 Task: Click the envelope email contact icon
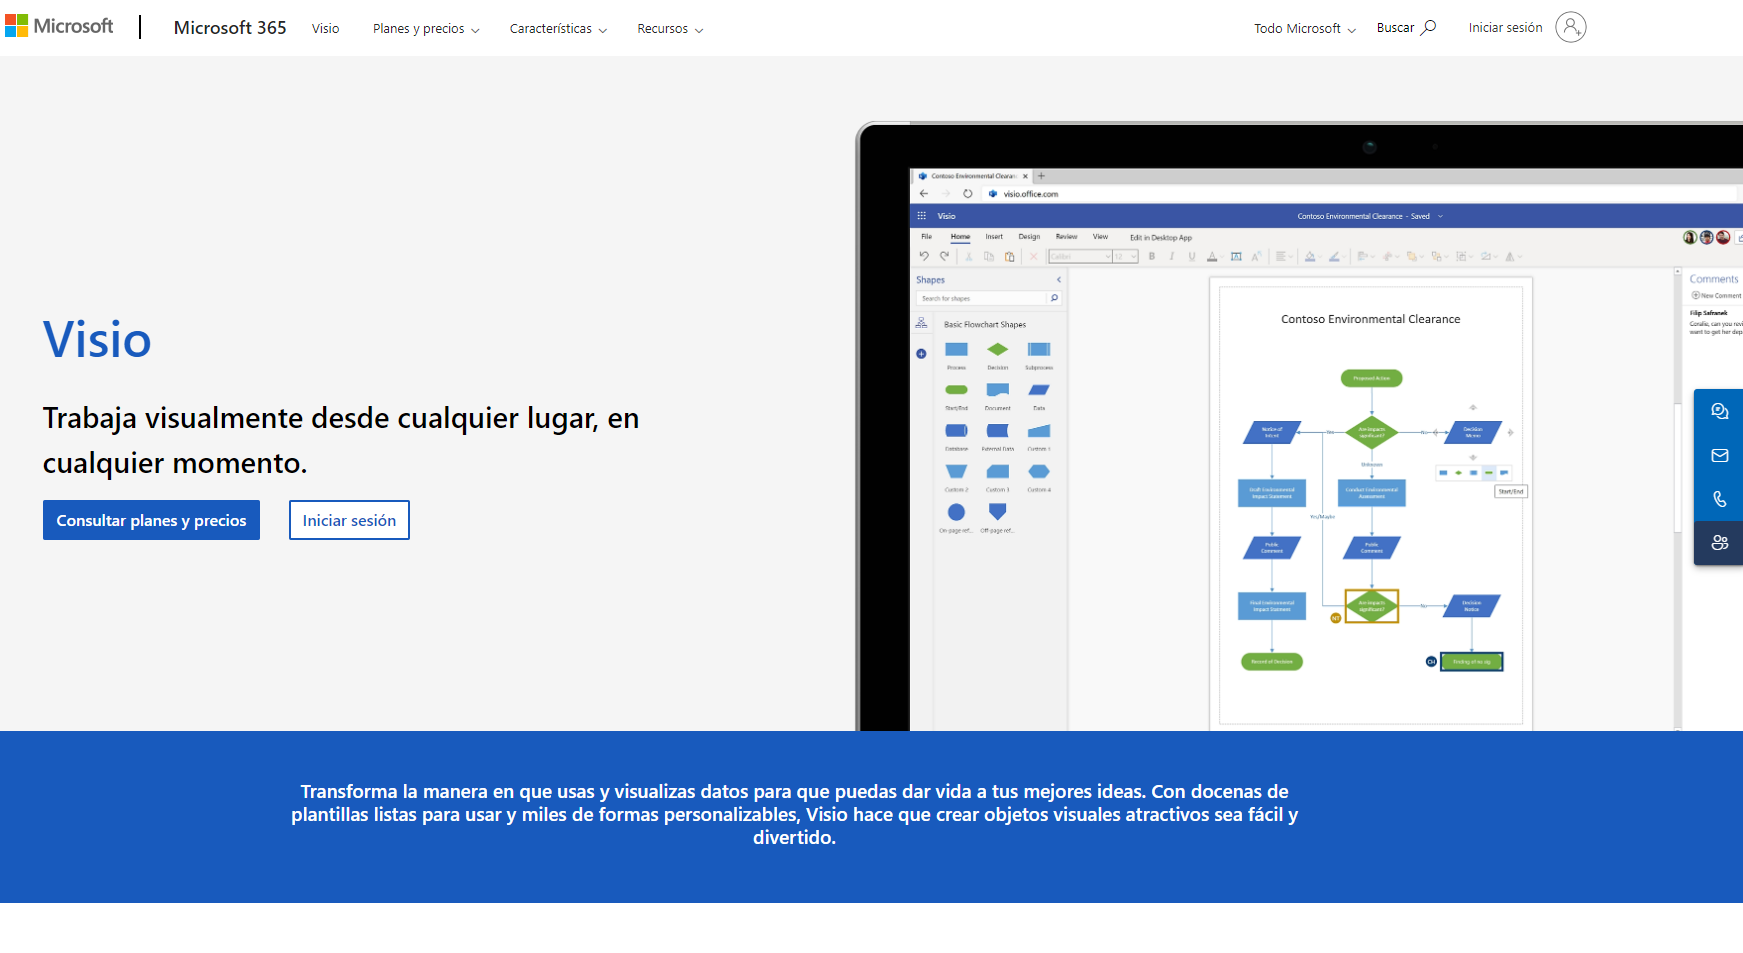(1719, 455)
